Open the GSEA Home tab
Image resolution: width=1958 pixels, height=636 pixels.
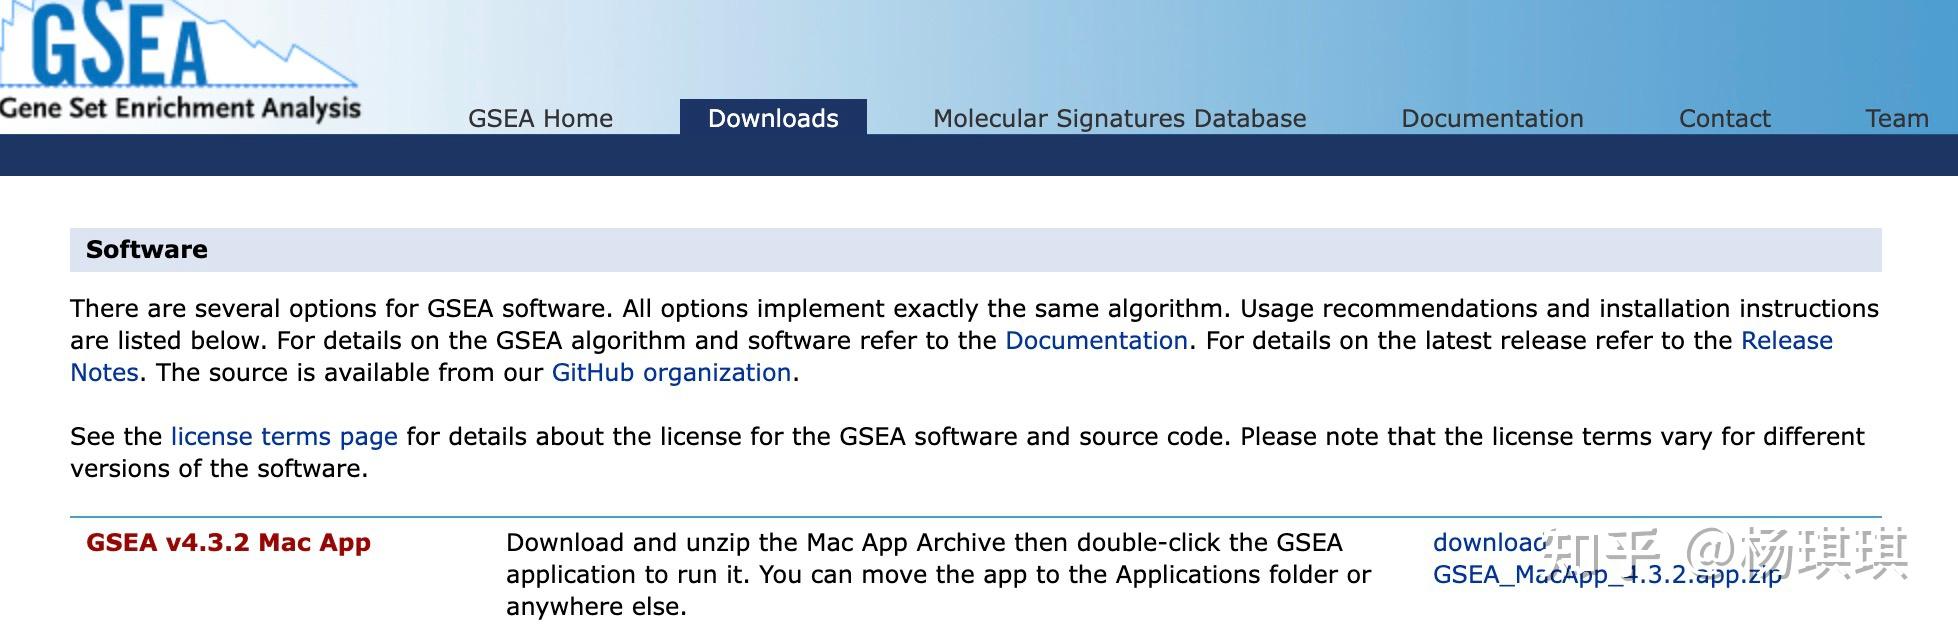(x=540, y=118)
